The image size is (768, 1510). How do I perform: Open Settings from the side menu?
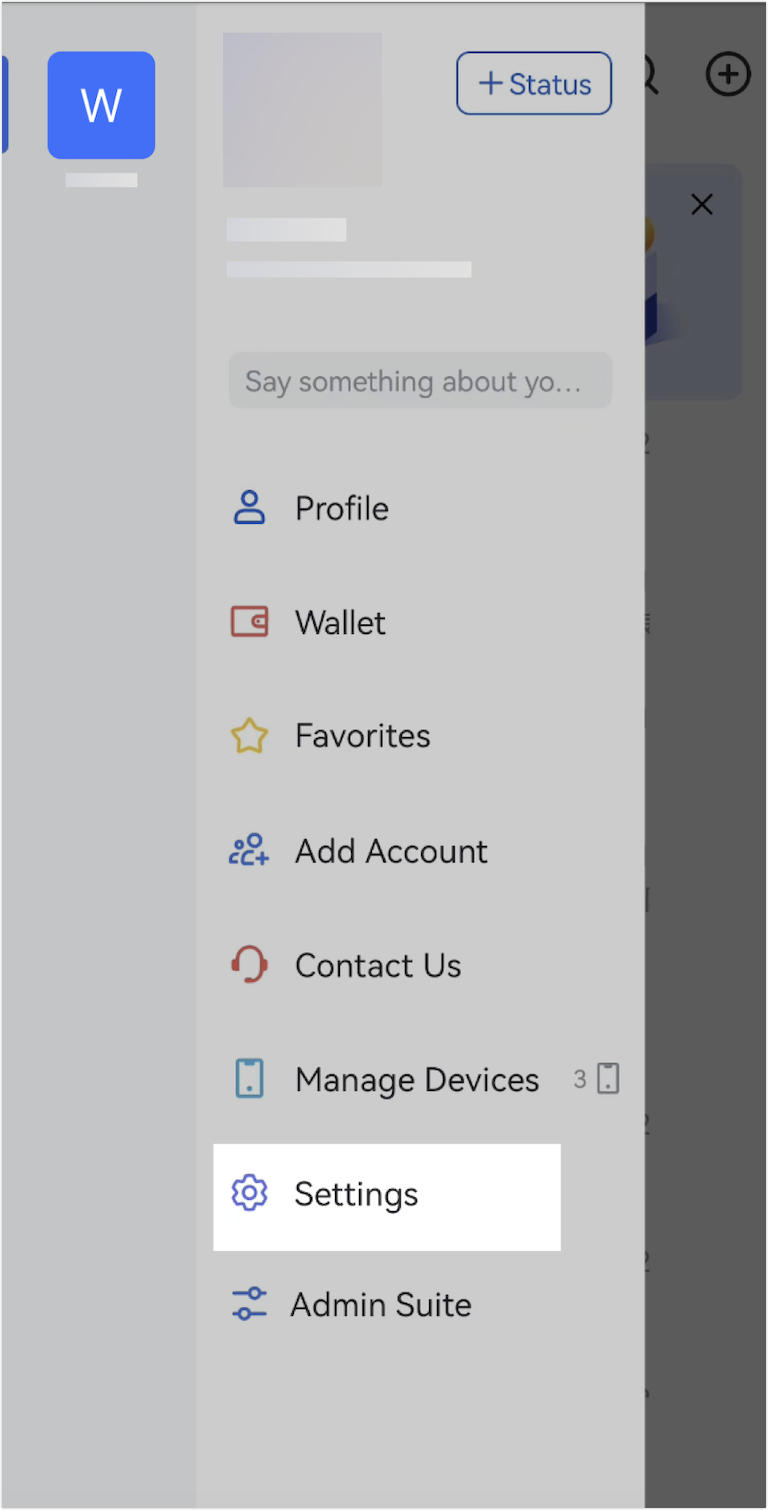click(x=387, y=1196)
